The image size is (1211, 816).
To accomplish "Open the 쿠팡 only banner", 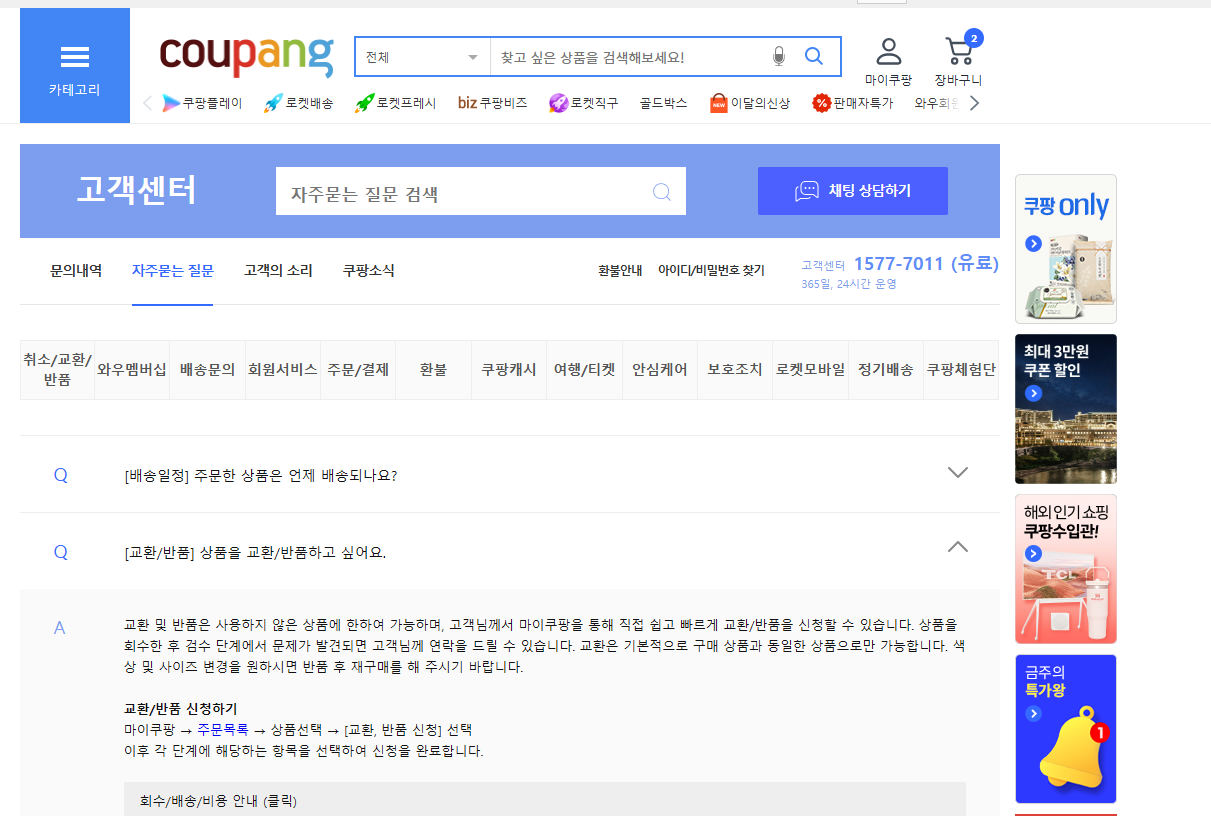I will [1066, 249].
